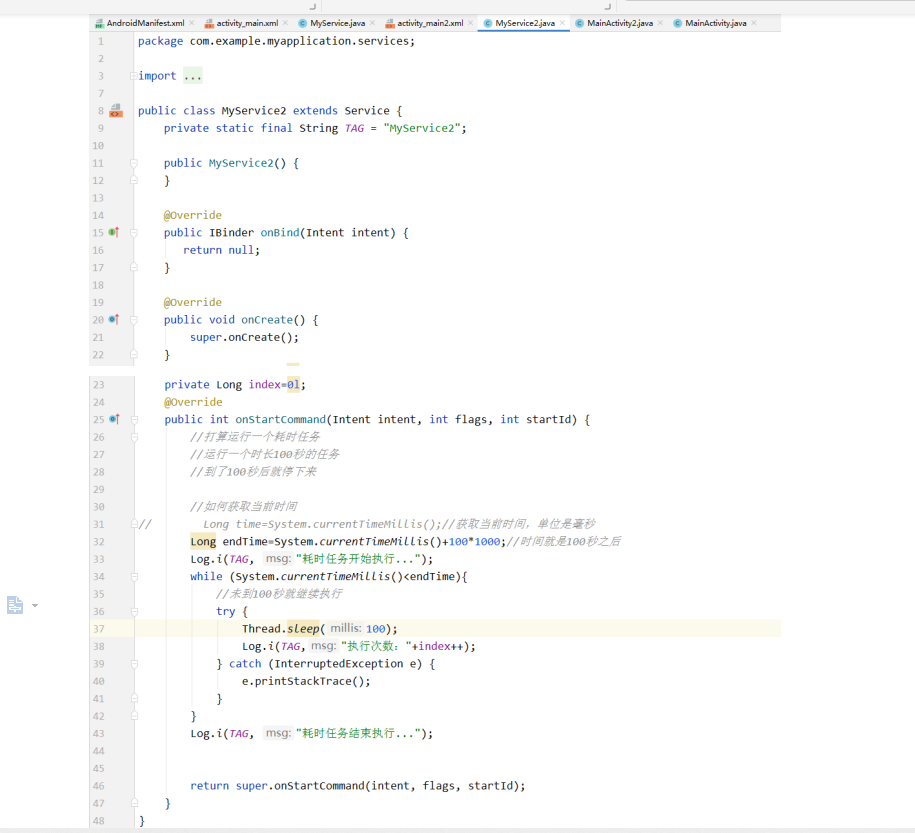Click the class name MyService2 on line 8
This screenshot has height=833, width=915.
click(x=254, y=110)
